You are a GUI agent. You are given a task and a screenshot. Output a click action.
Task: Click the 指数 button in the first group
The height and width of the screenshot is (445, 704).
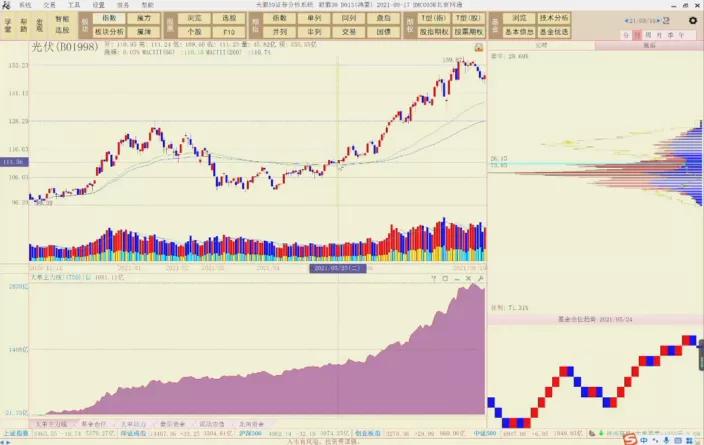point(109,18)
